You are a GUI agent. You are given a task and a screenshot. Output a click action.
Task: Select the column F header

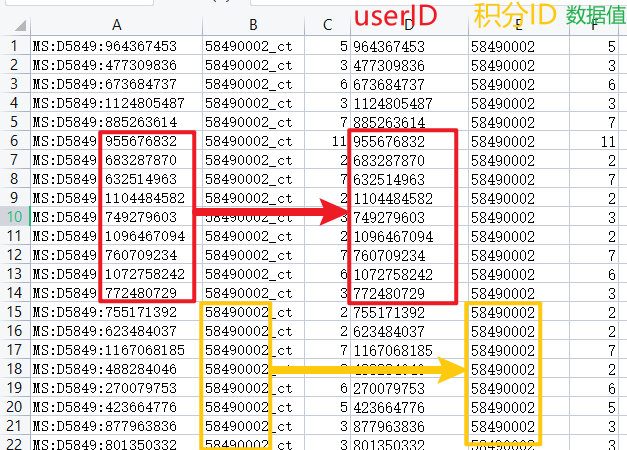point(596,22)
